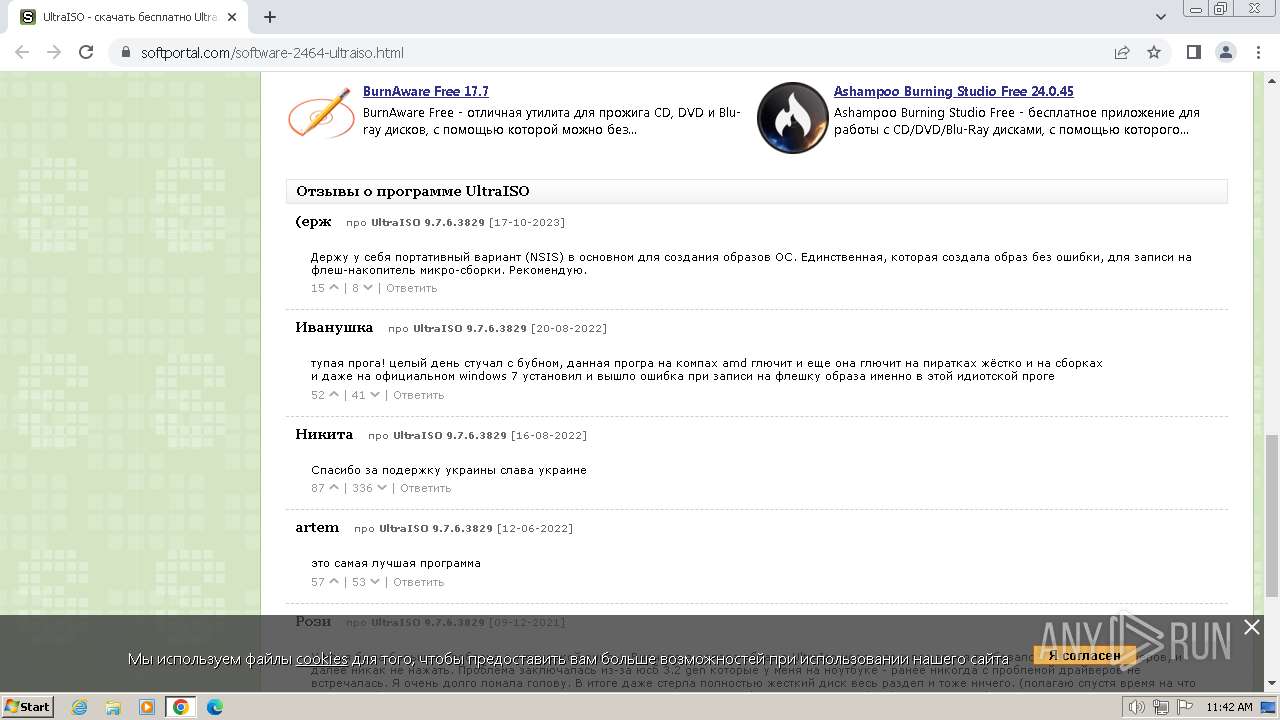1280x720 pixels.
Task: Accept cookies with Я согласен button
Action: click(x=1085, y=656)
